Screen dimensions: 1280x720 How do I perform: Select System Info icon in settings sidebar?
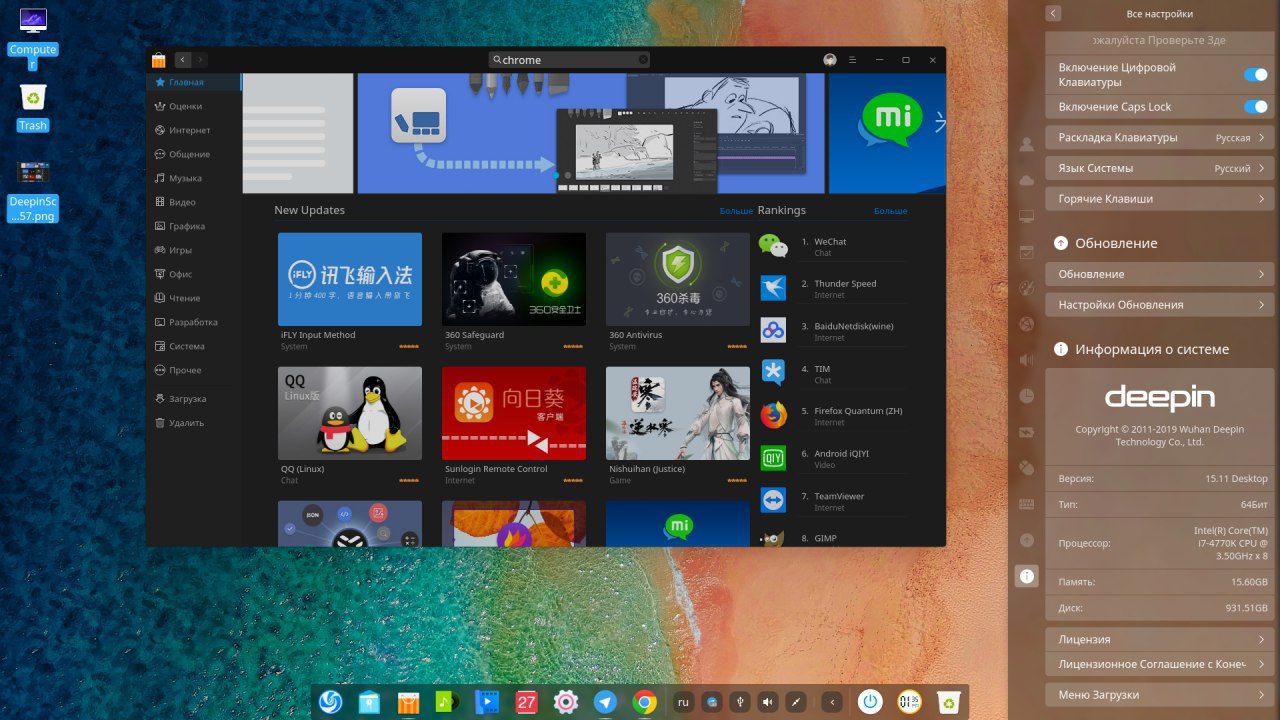1026,576
